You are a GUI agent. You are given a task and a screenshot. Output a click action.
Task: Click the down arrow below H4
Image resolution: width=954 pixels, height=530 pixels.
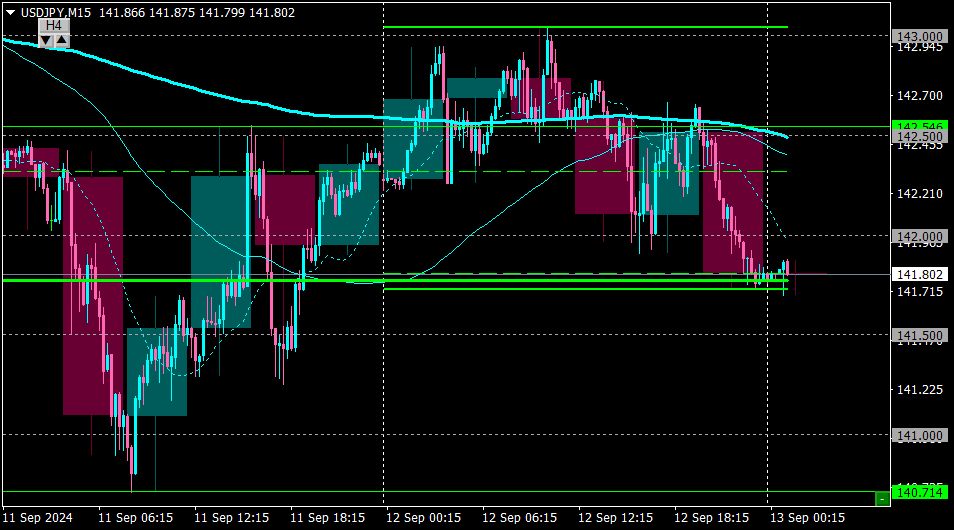[46, 41]
